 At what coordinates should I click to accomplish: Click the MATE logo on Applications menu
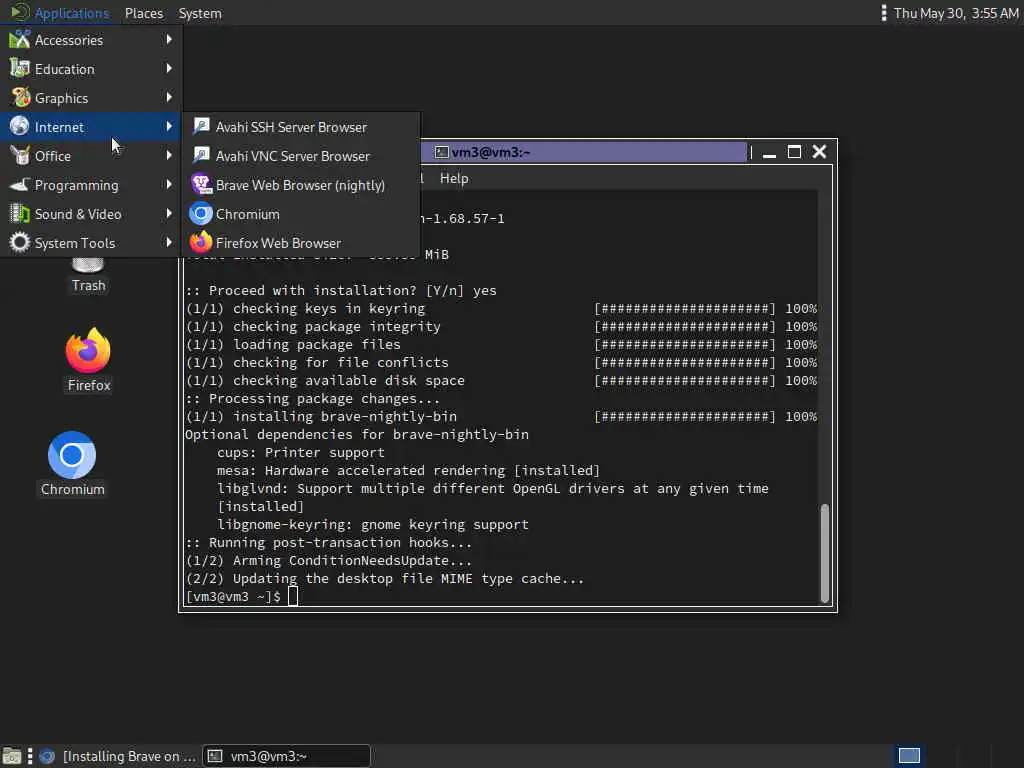tap(20, 12)
